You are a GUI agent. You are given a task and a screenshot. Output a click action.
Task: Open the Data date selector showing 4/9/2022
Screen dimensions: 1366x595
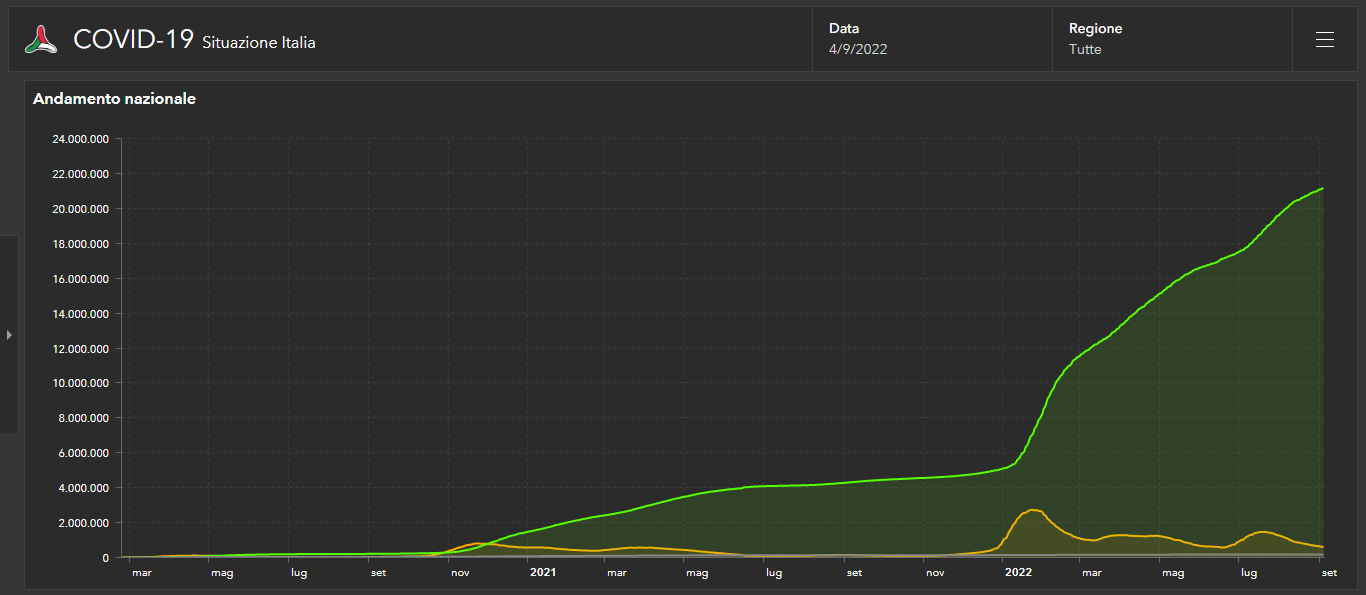[857, 49]
